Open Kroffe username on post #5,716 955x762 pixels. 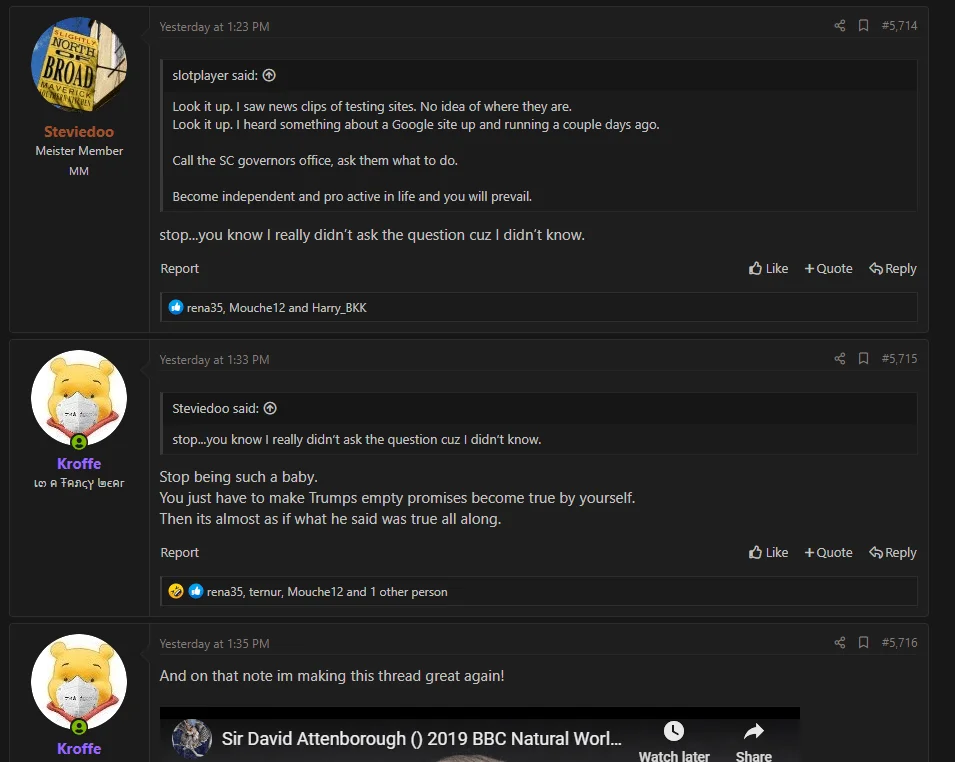click(x=79, y=749)
